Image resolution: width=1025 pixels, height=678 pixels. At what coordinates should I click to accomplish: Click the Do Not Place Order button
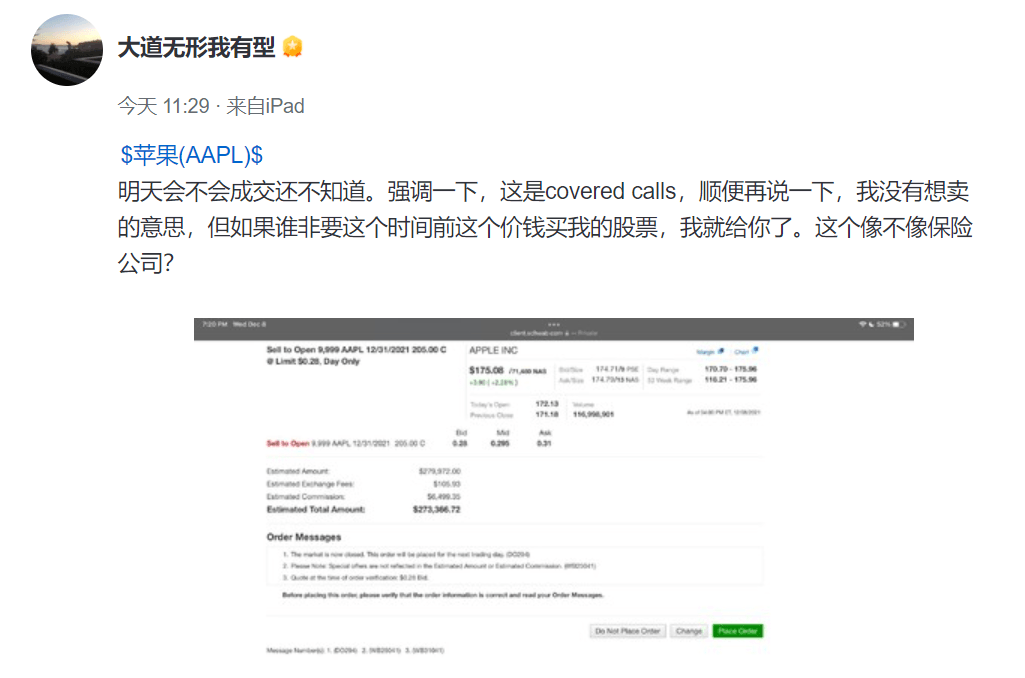click(x=628, y=631)
